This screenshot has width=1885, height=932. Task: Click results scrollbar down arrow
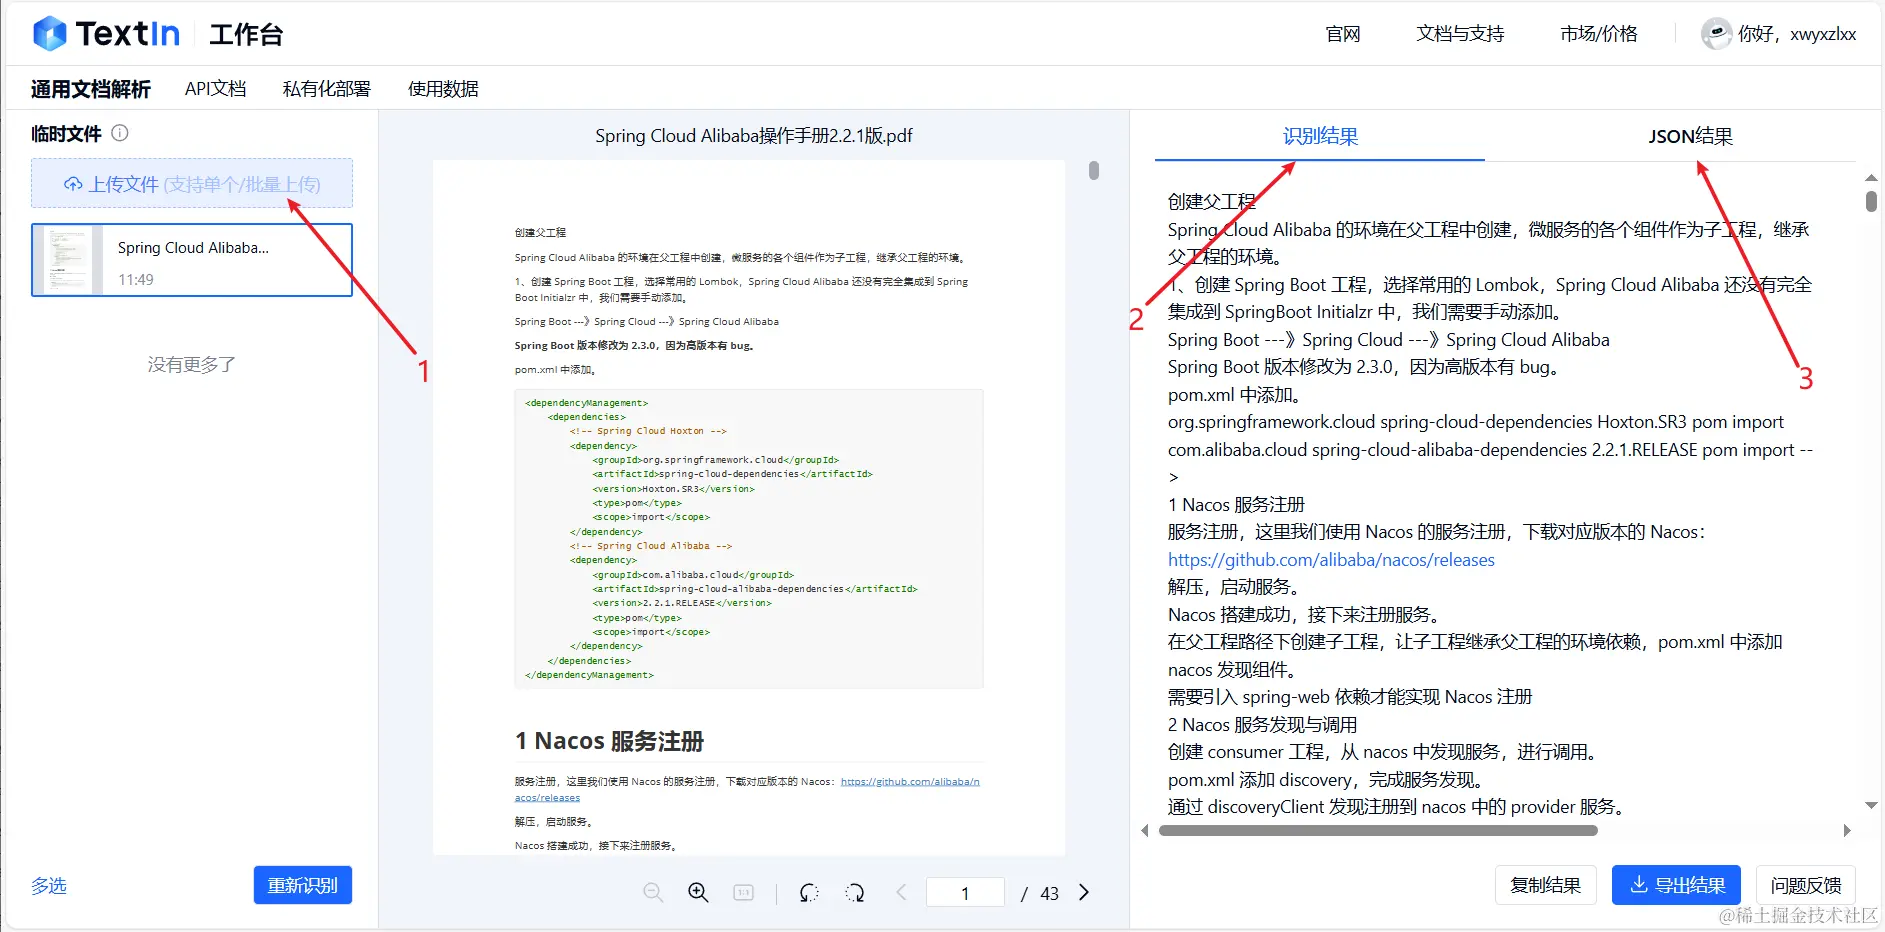pos(1871,805)
